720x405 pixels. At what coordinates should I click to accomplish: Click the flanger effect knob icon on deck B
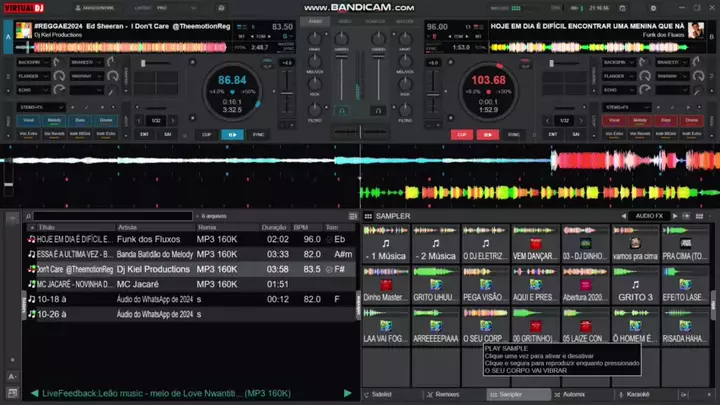pos(645,76)
